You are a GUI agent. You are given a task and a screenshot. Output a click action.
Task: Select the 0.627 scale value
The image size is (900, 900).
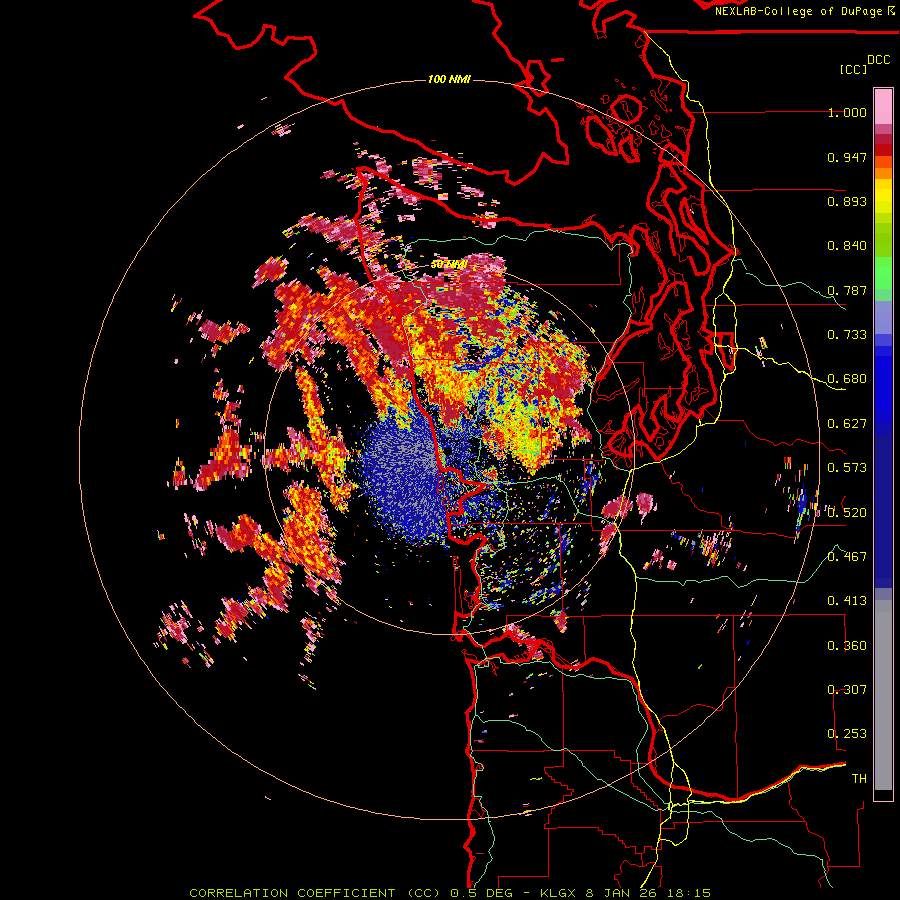point(847,424)
